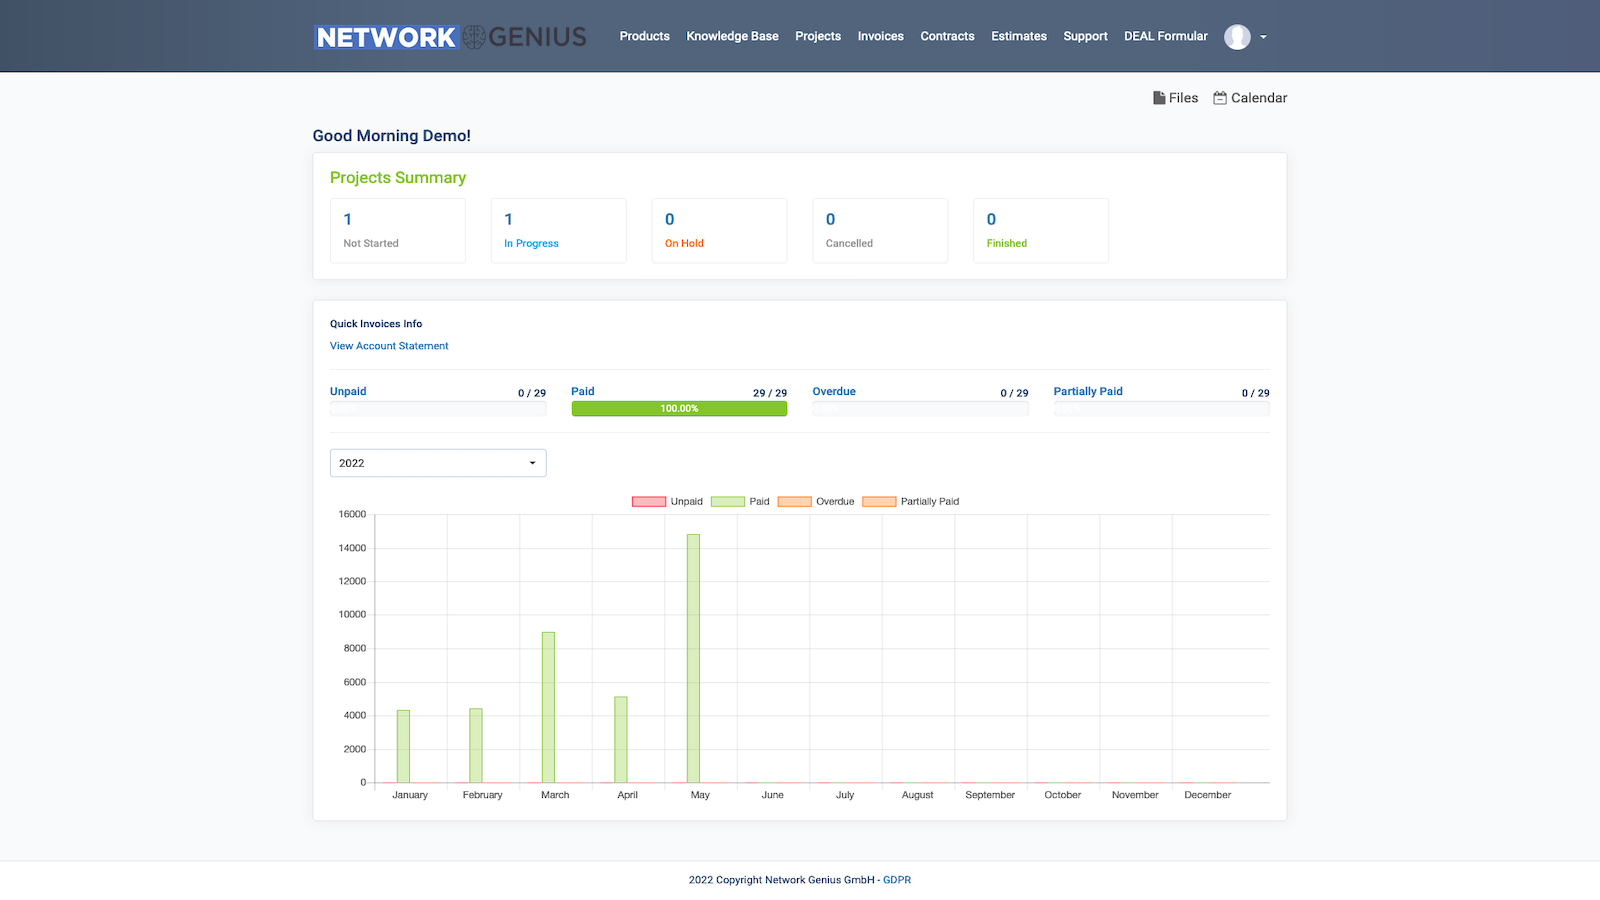The image size is (1600, 900).
Task: Click the March paid bar
Action: pos(548,707)
